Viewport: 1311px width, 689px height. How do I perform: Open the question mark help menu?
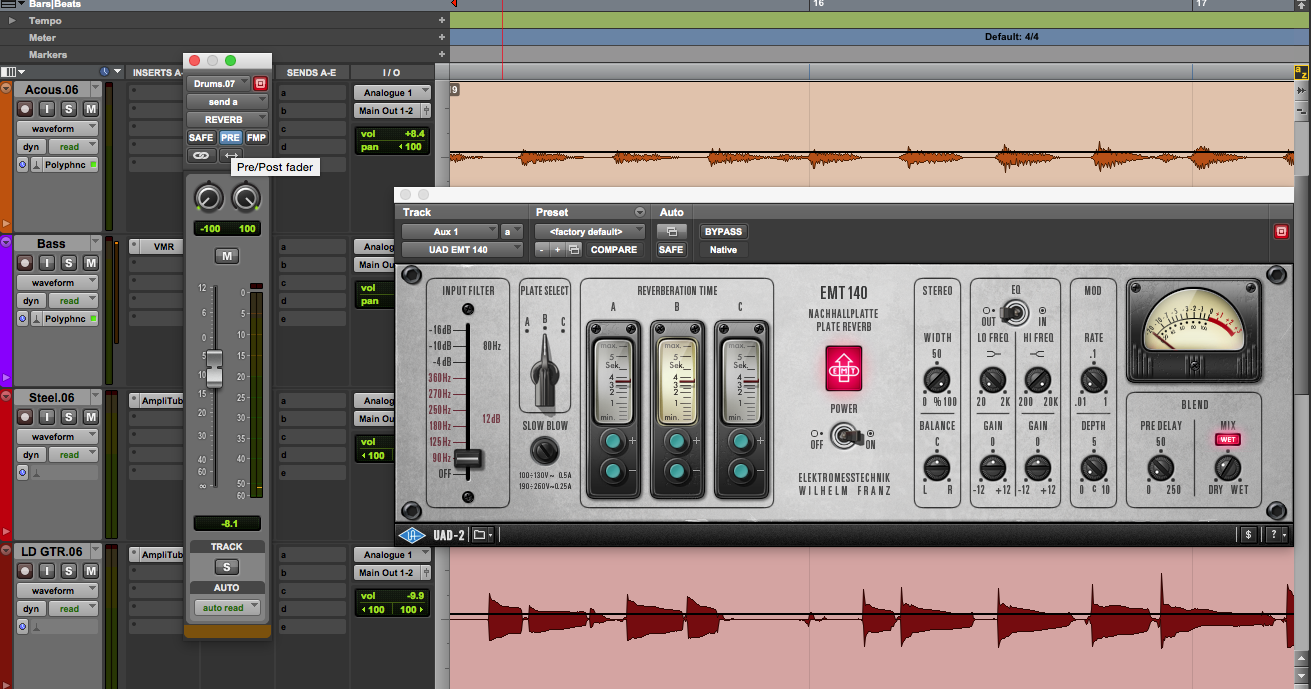pos(1277,535)
